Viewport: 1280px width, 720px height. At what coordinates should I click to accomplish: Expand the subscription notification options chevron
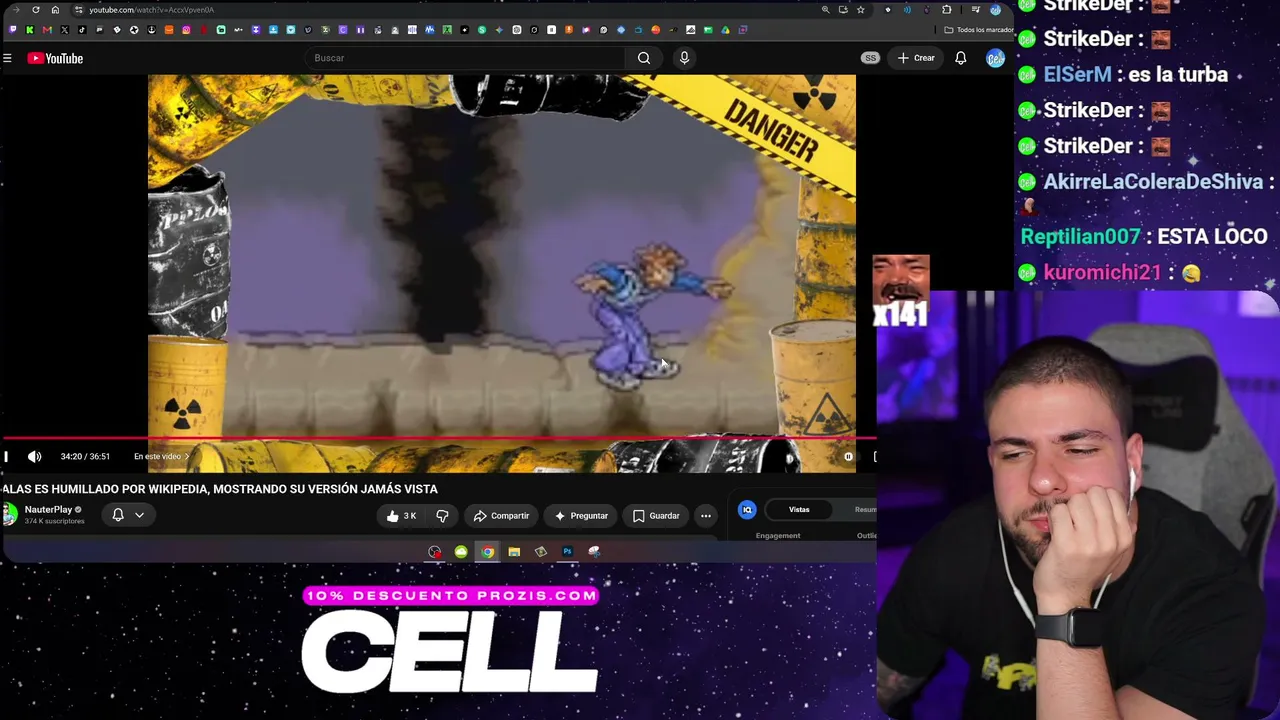coord(139,516)
